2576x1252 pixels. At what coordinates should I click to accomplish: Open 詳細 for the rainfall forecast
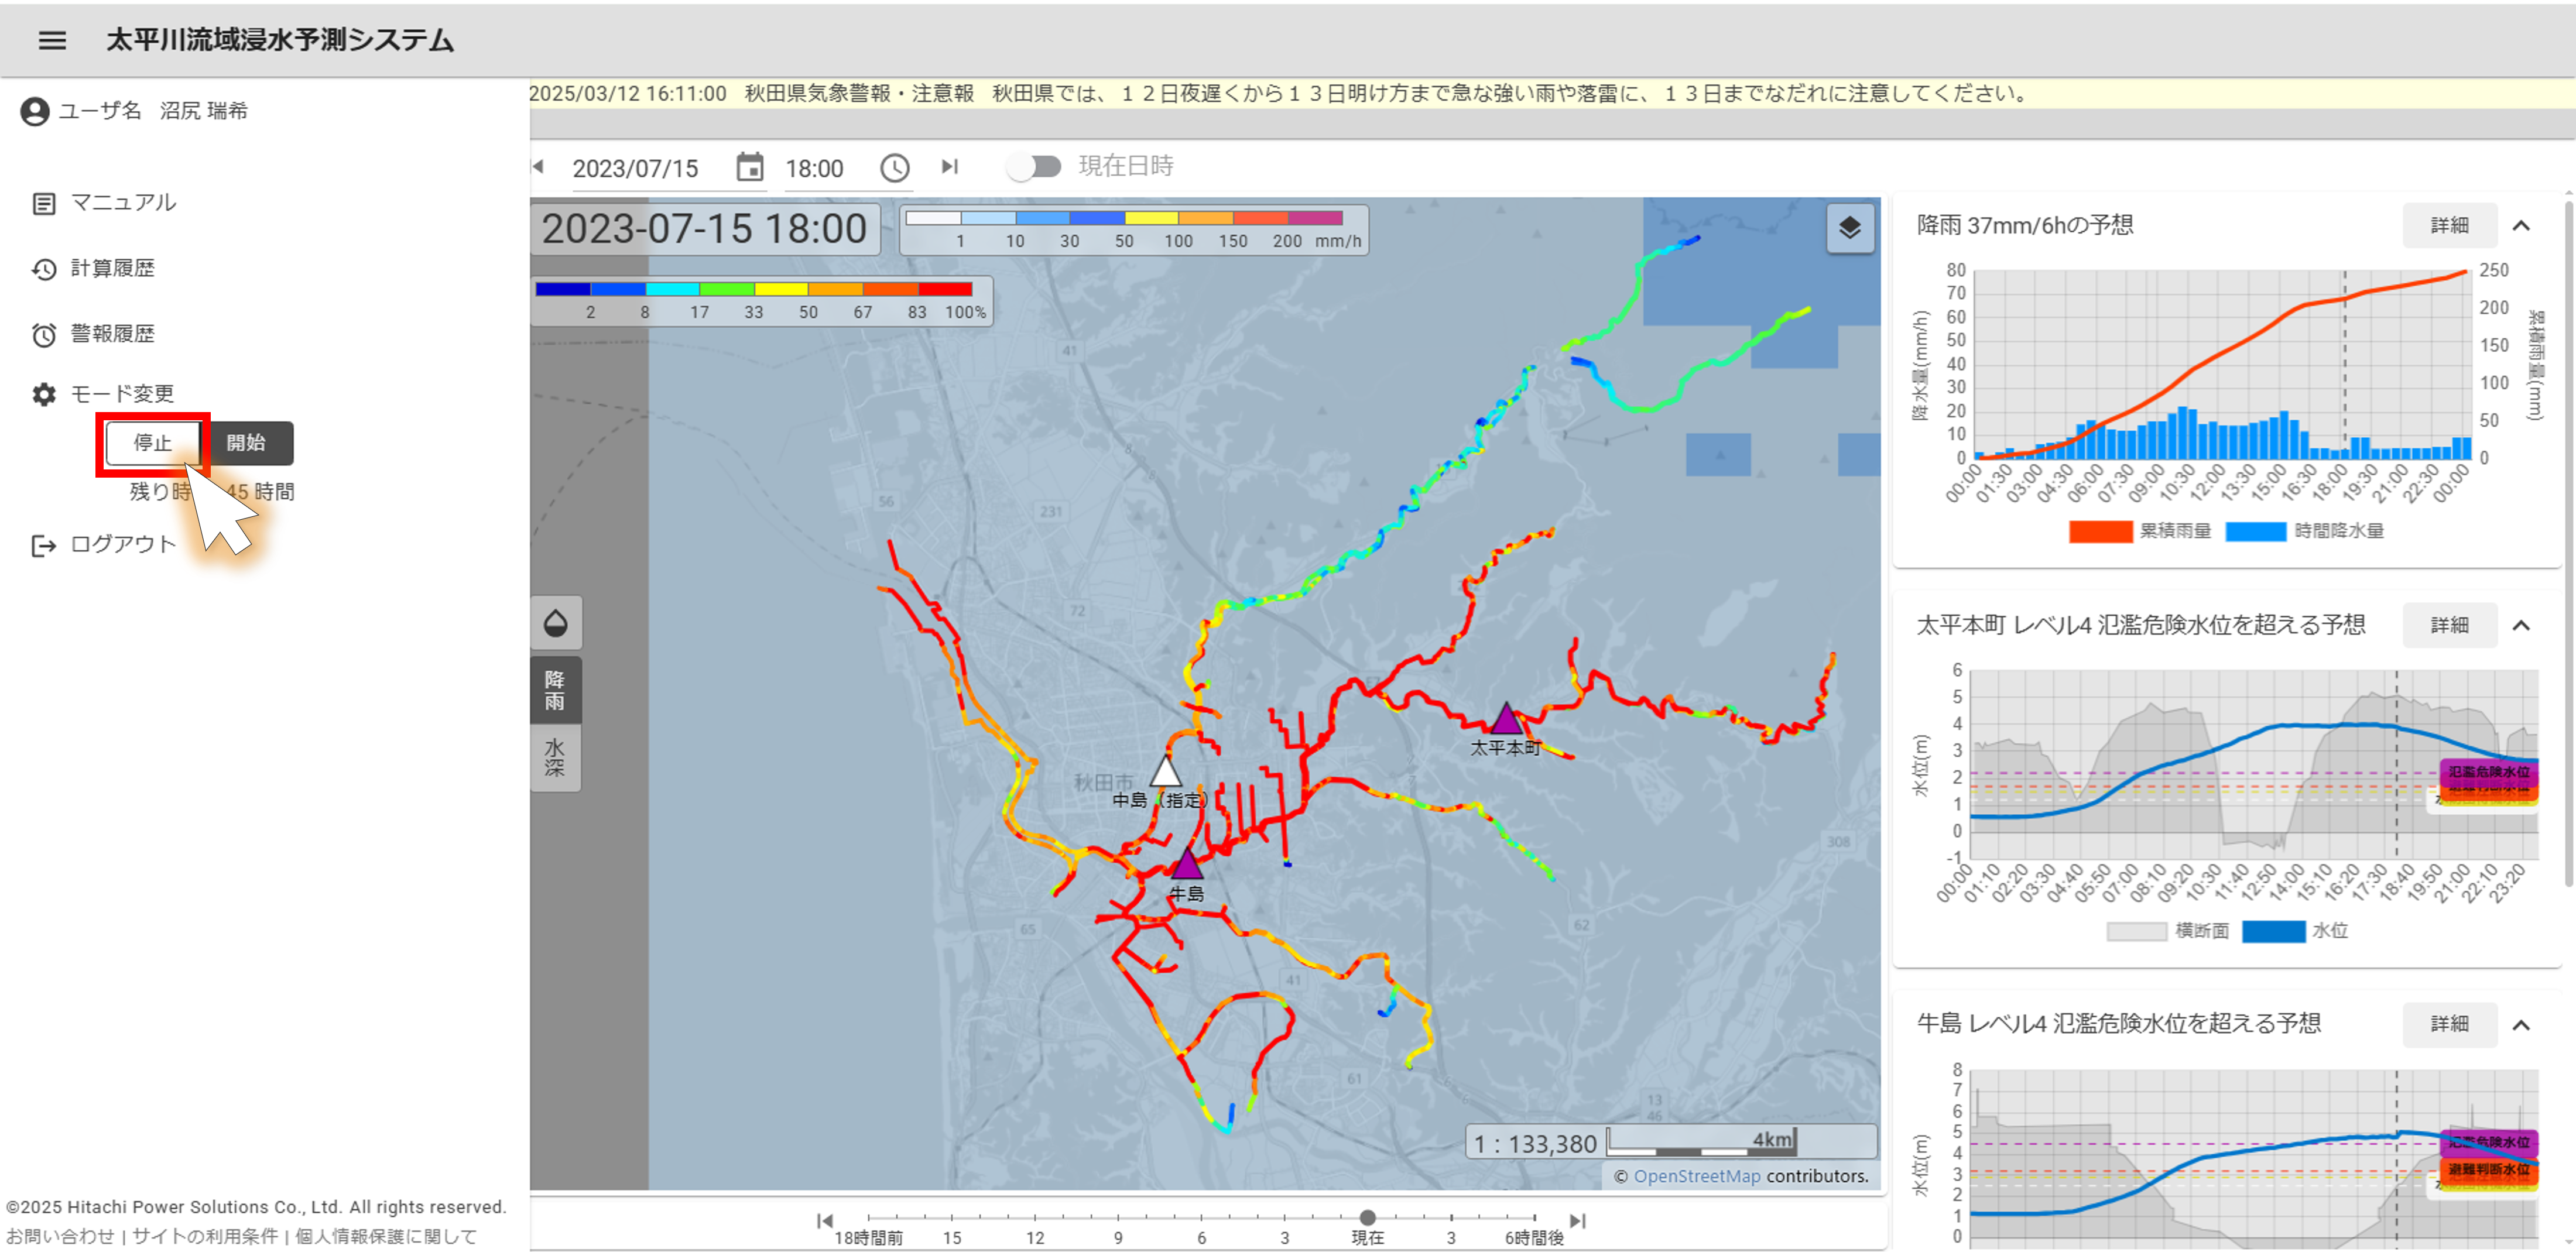tap(2449, 225)
